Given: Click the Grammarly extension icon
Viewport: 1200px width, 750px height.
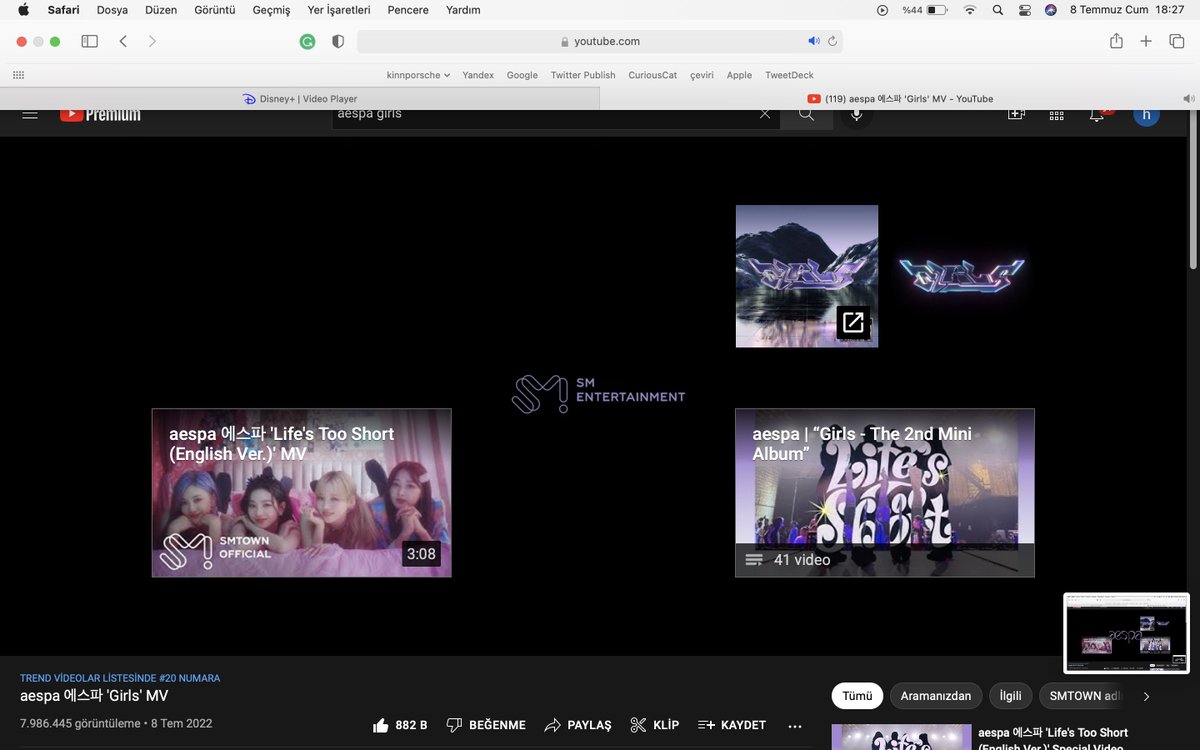Looking at the screenshot, I should point(308,42).
